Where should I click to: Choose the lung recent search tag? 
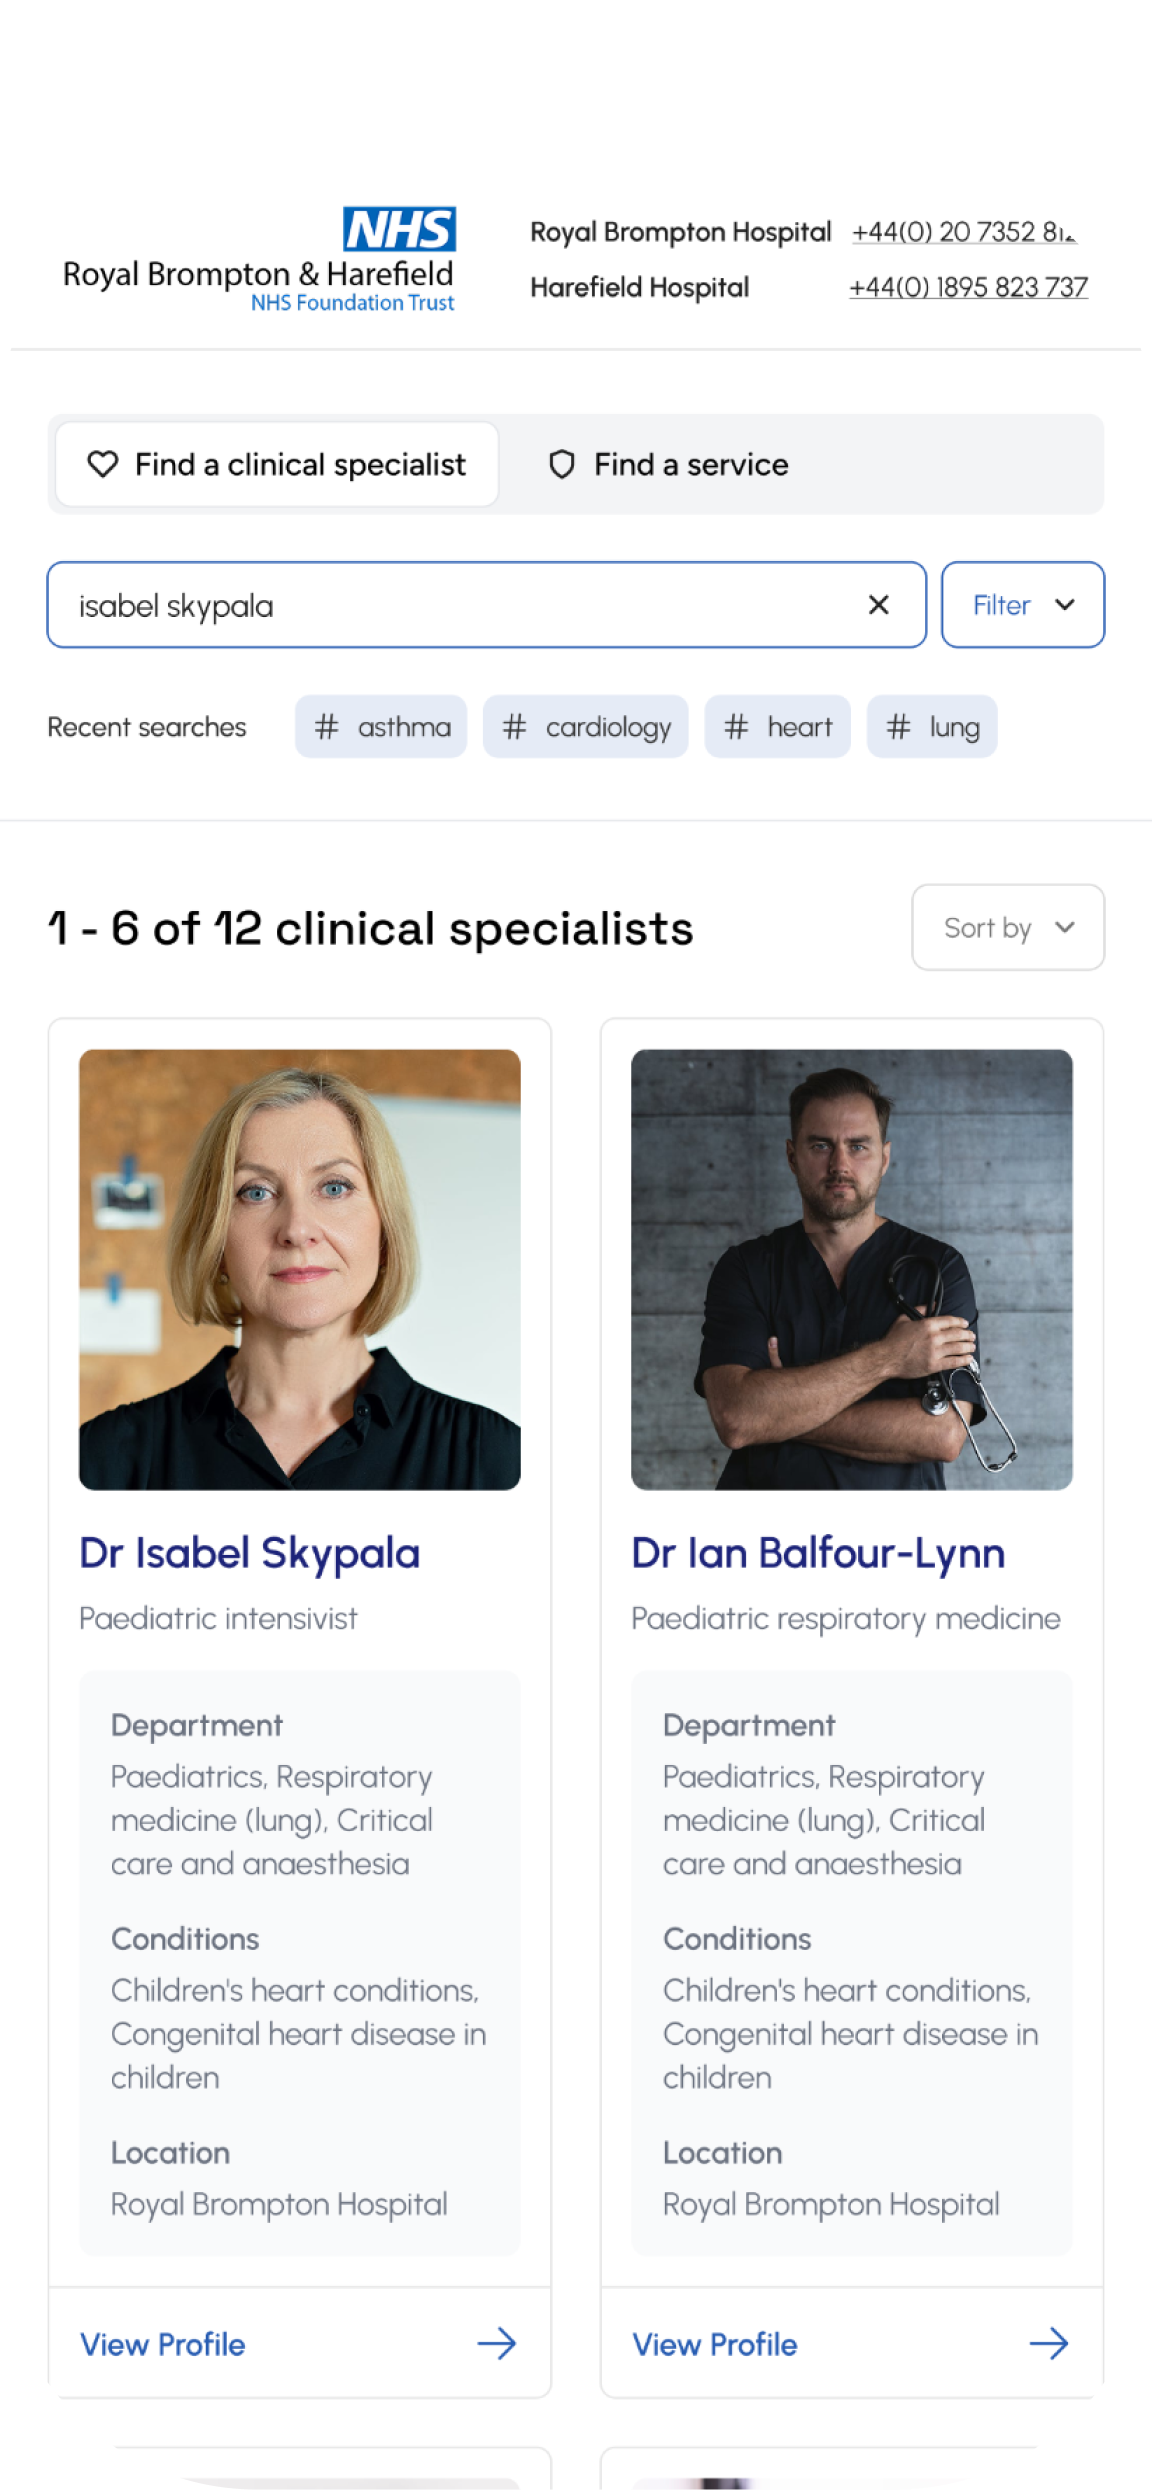coord(932,727)
